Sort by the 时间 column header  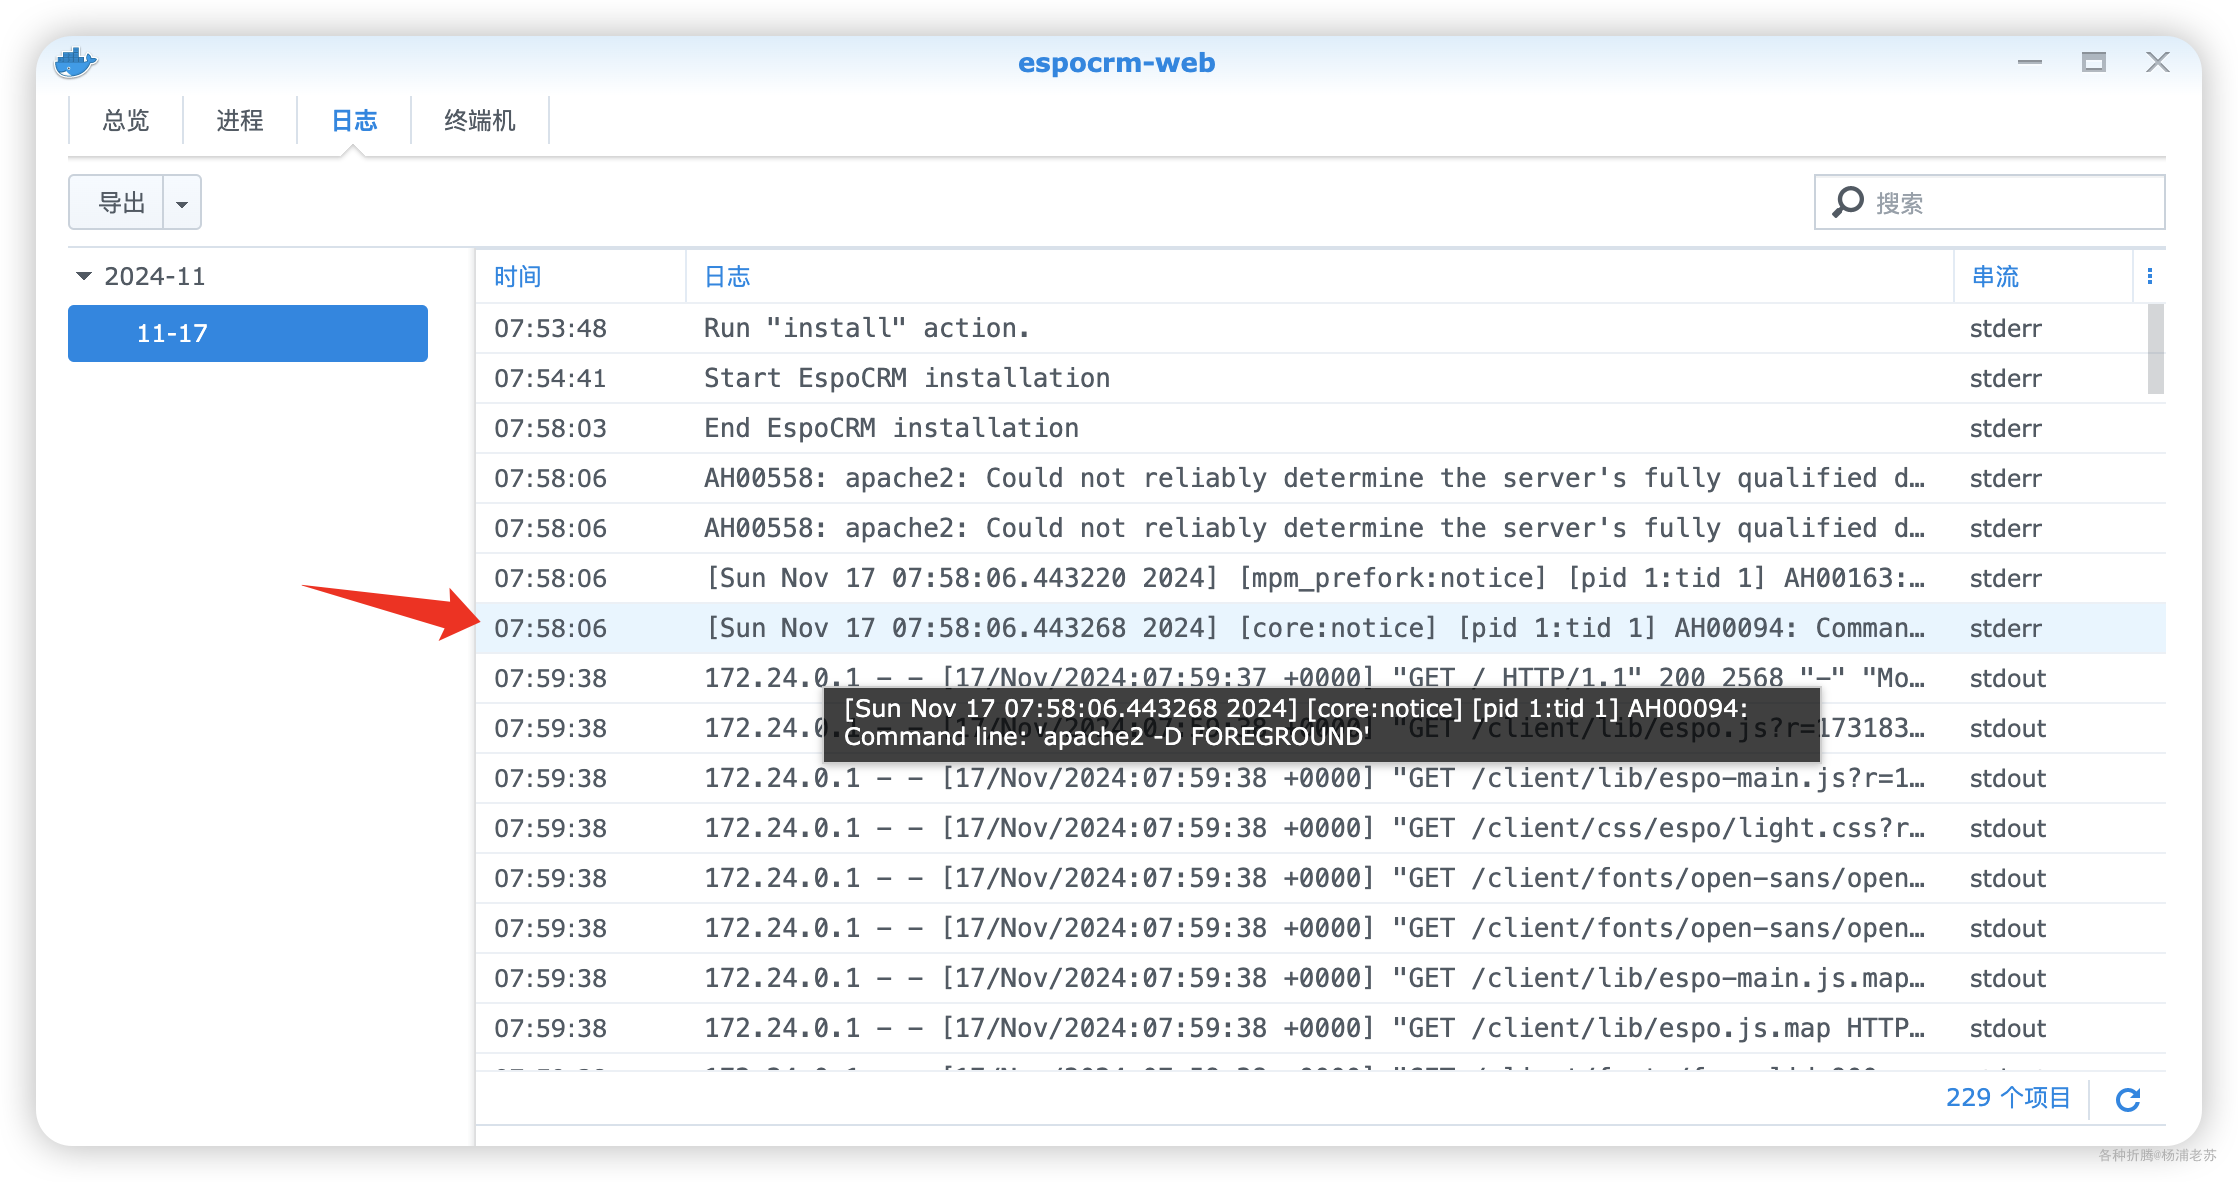pyautogui.click(x=518, y=277)
